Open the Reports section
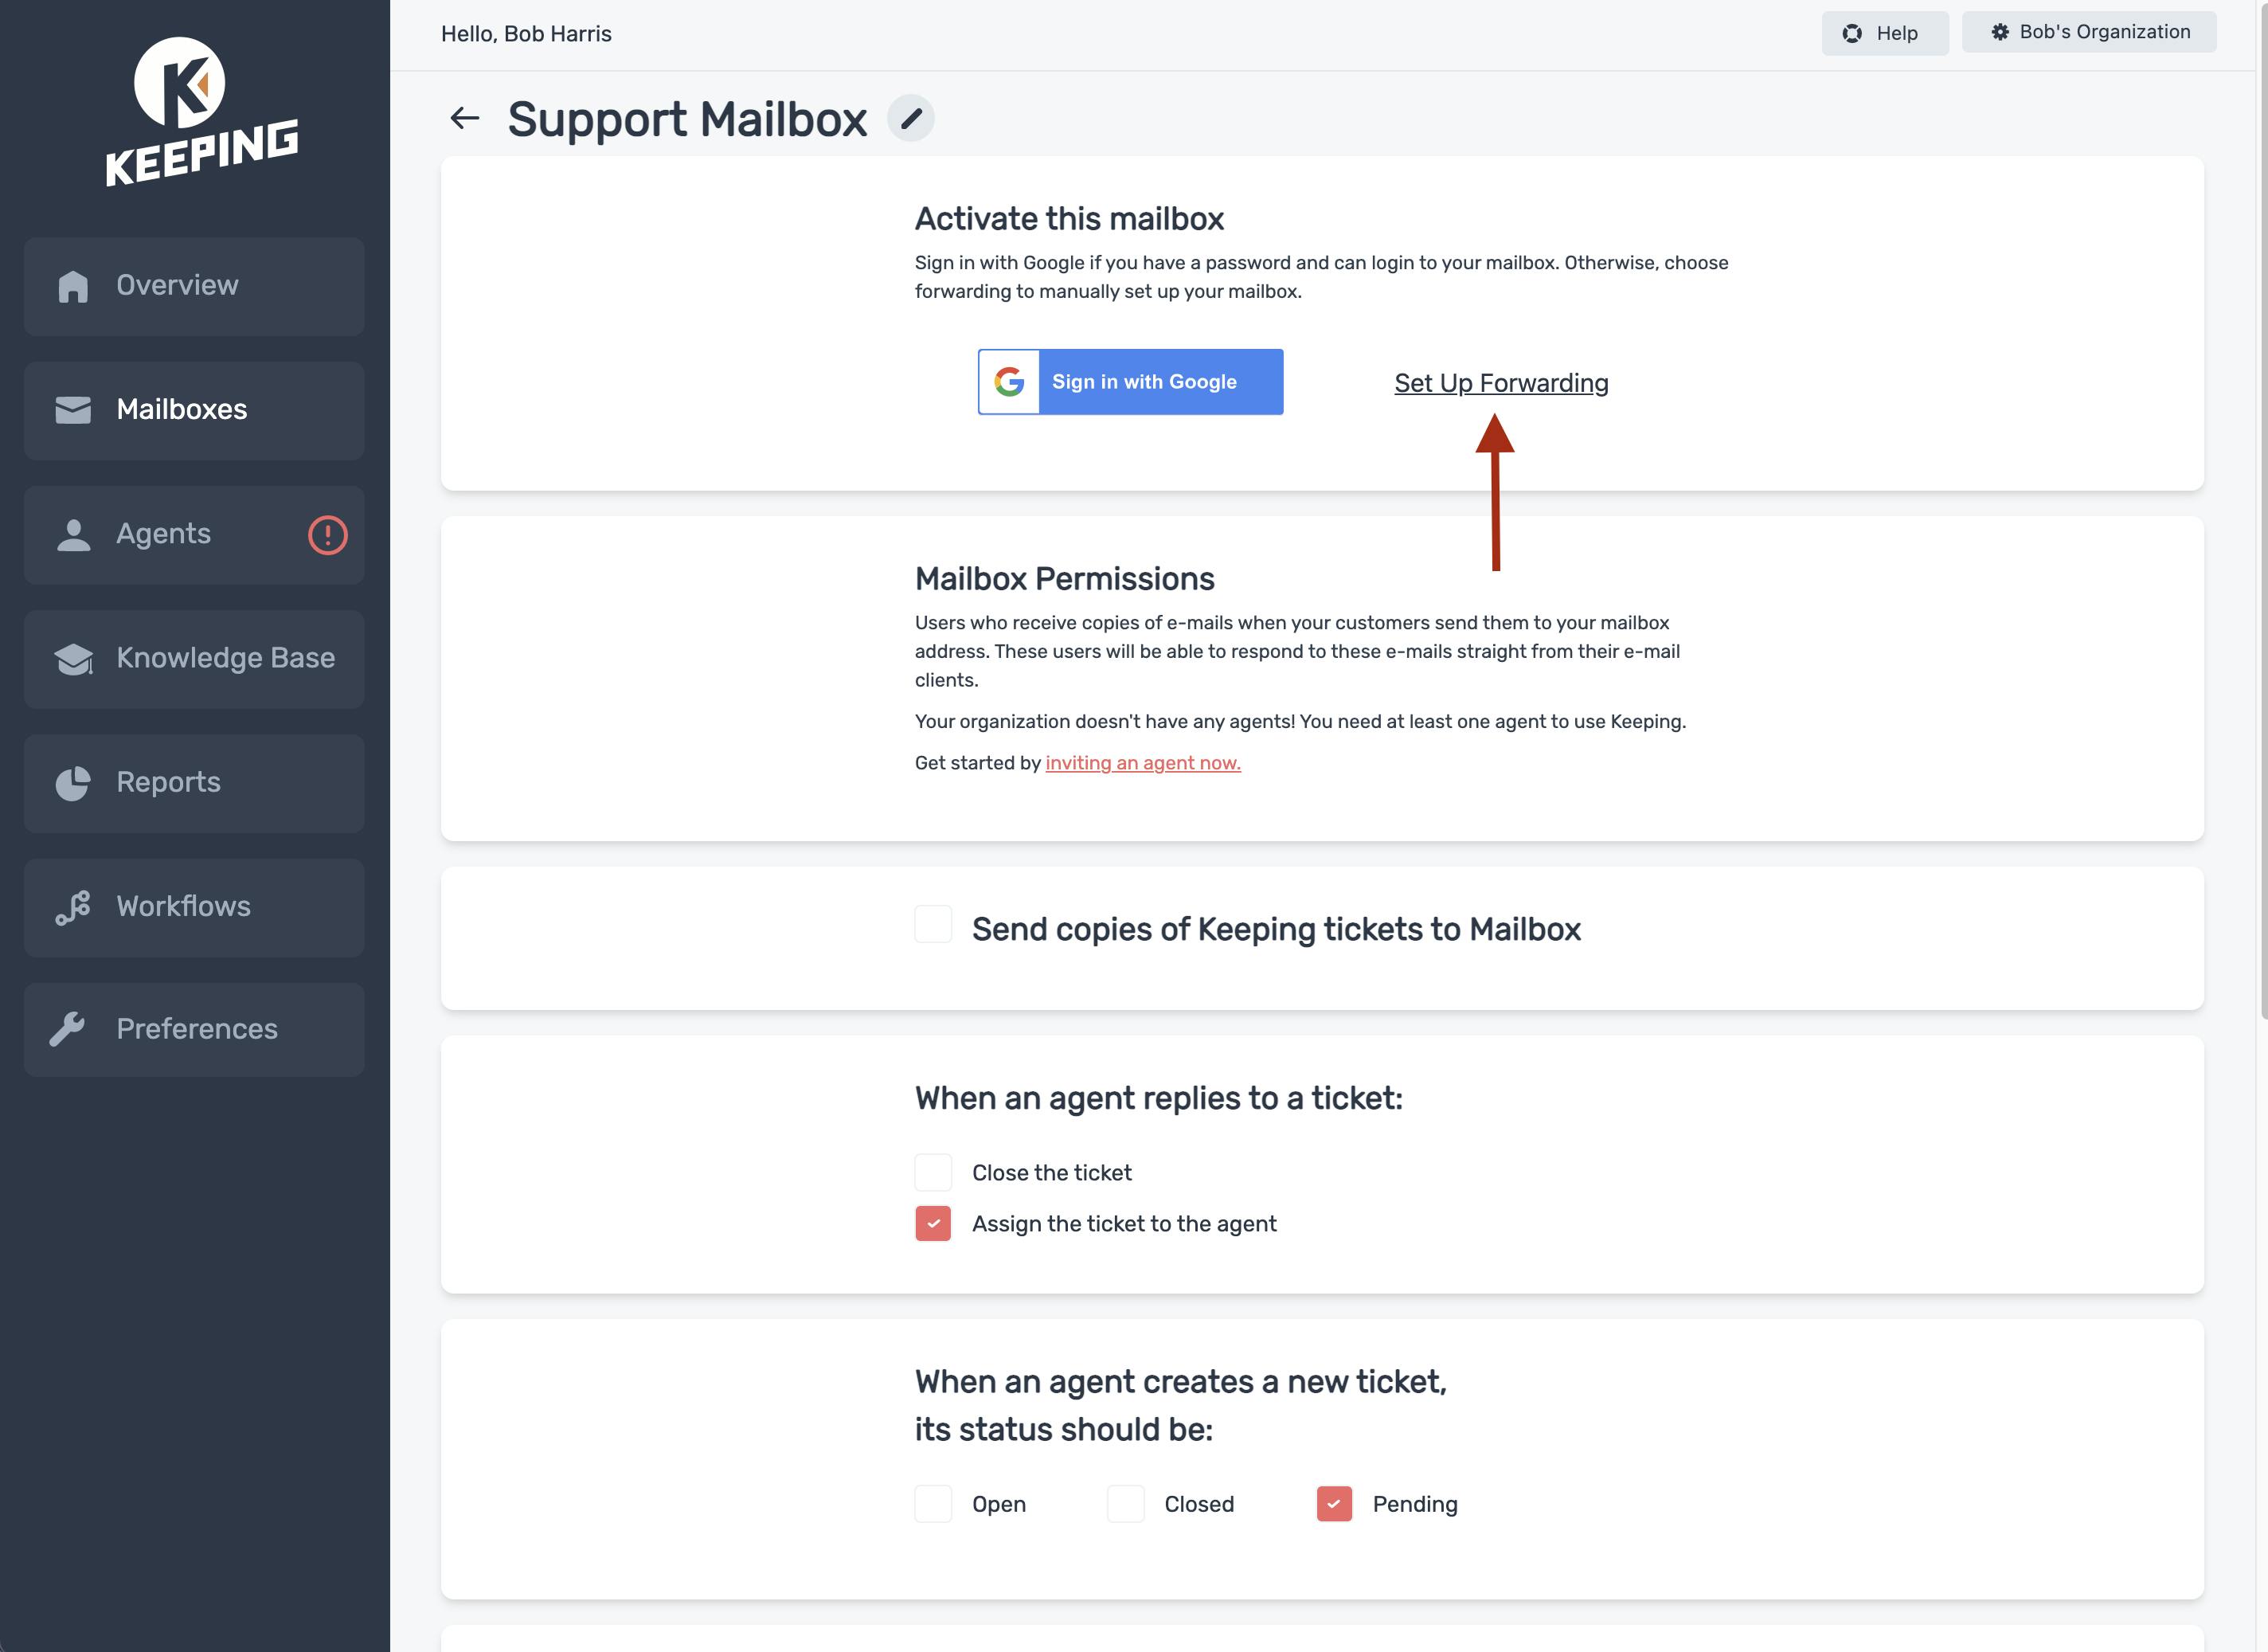Viewport: 2268px width, 1652px height. pyautogui.click(x=194, y=783)
